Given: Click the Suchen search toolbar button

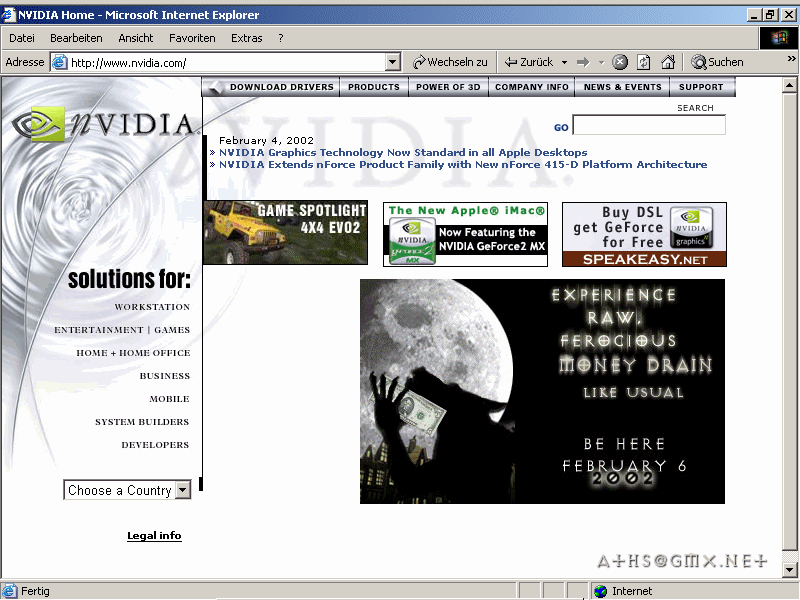Looking at the screenshot, I should click(717, 62).
